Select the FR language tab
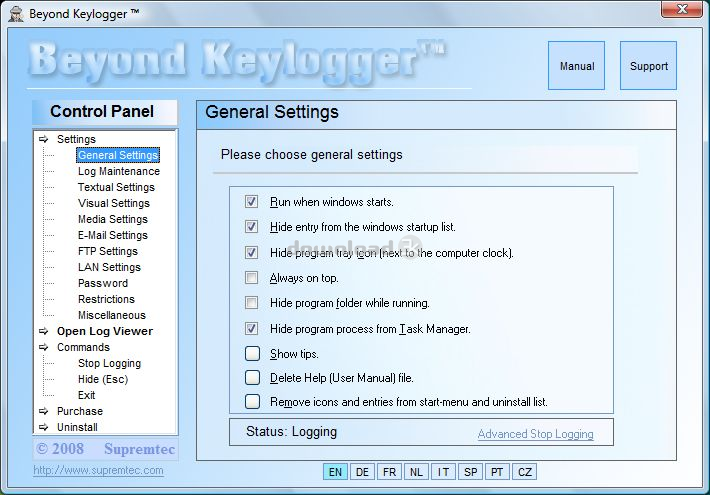The width and height of the screenshot is (710, 495). tap(389, 472)
